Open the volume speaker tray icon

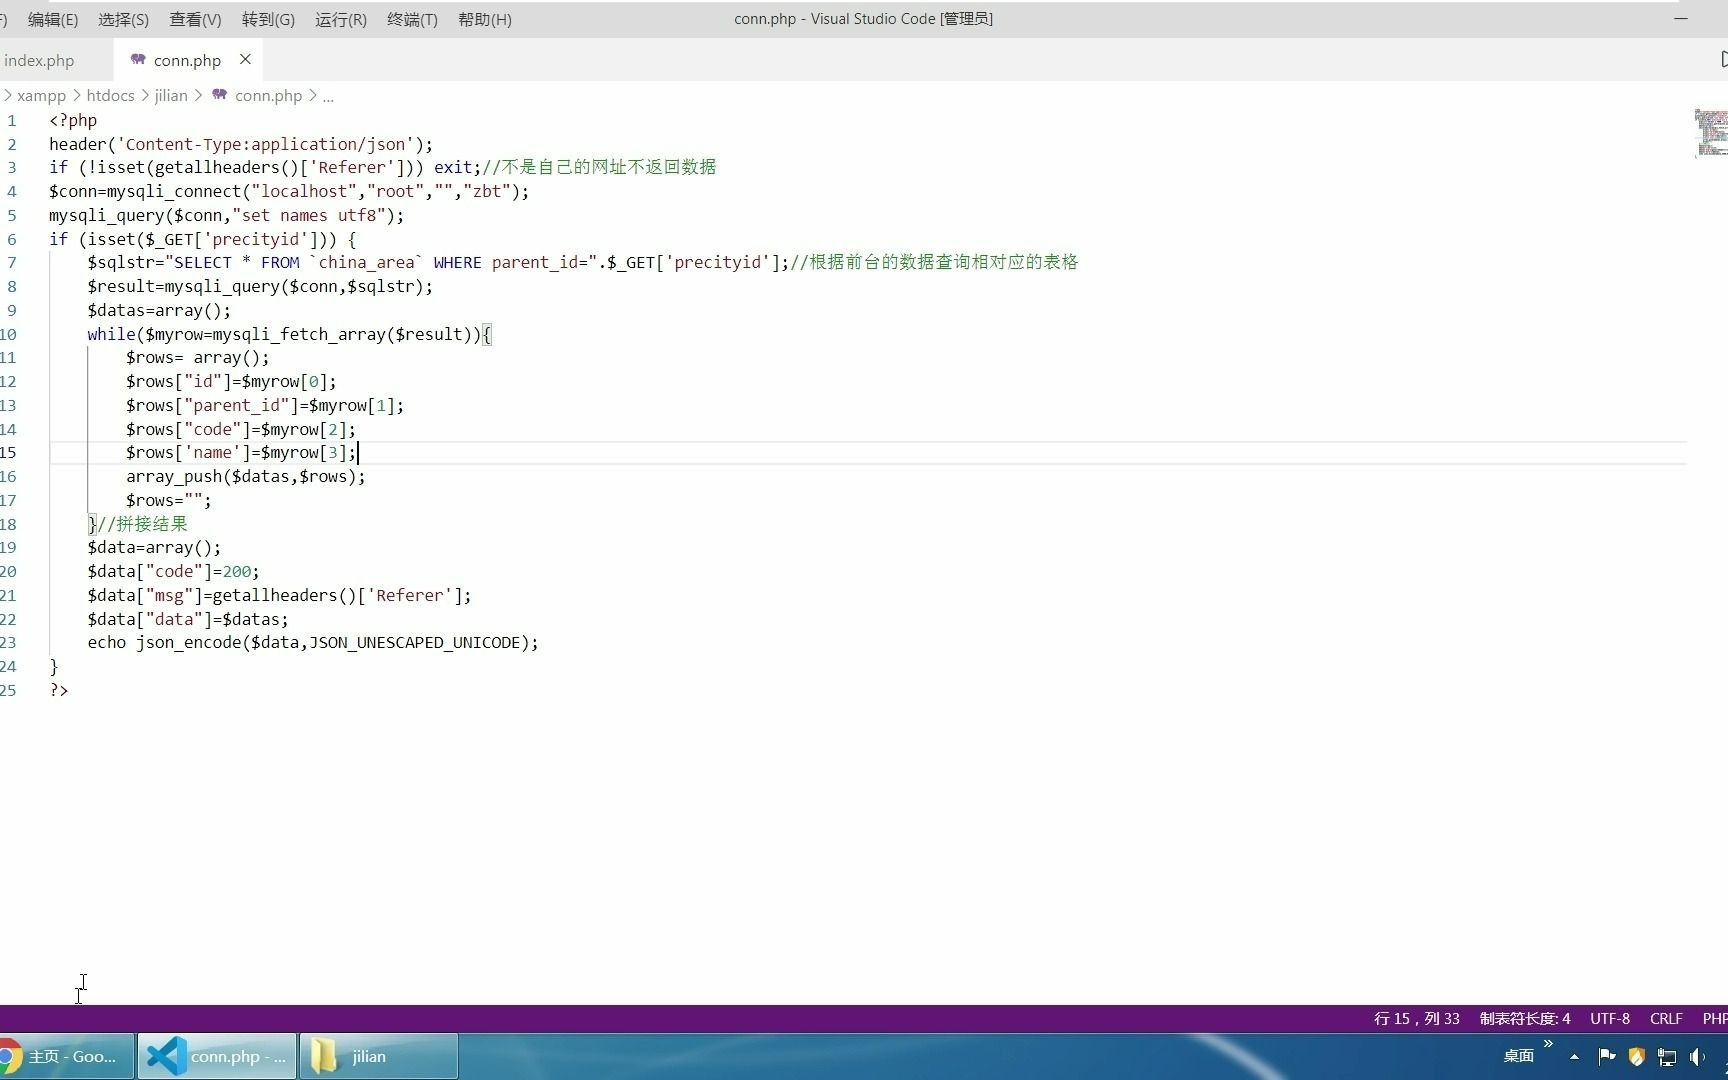(1697, 1057)
